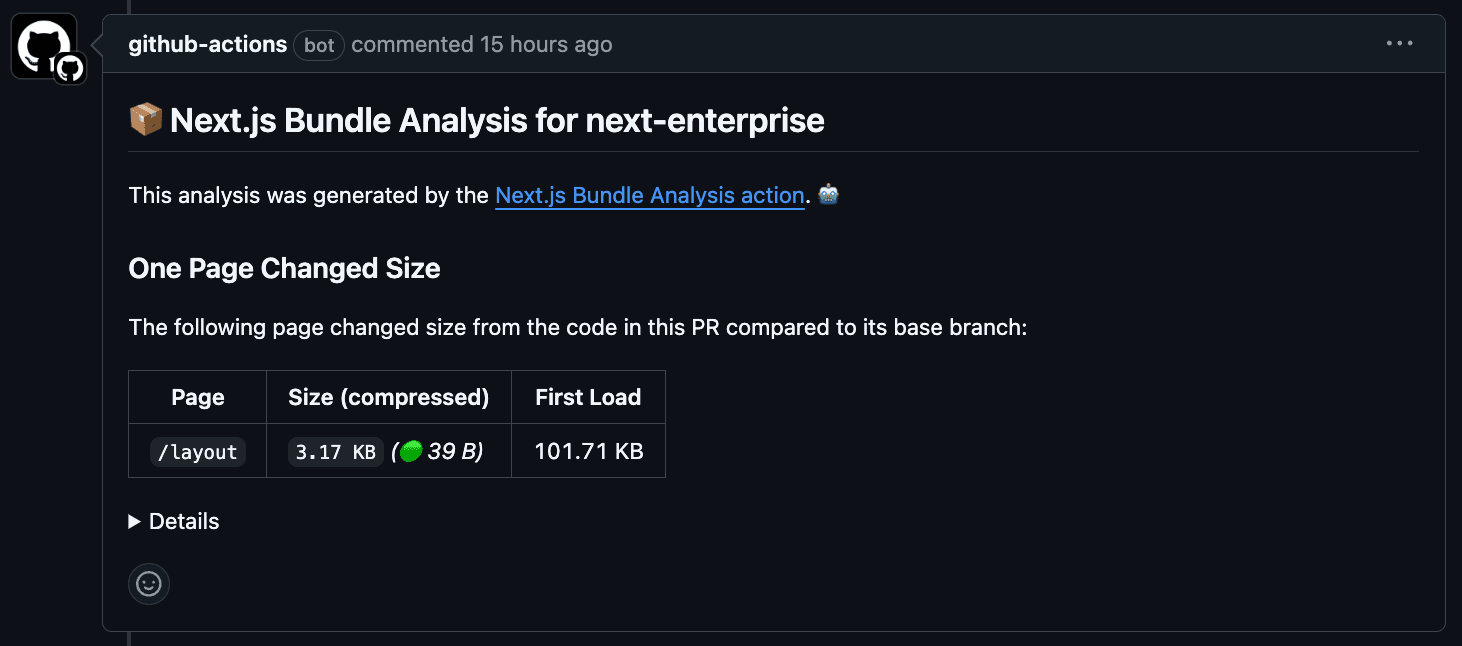This screenshot has width=1462, height=646.
Task: Open the comment options kebab menu
Action: (x=1399, y=43)
